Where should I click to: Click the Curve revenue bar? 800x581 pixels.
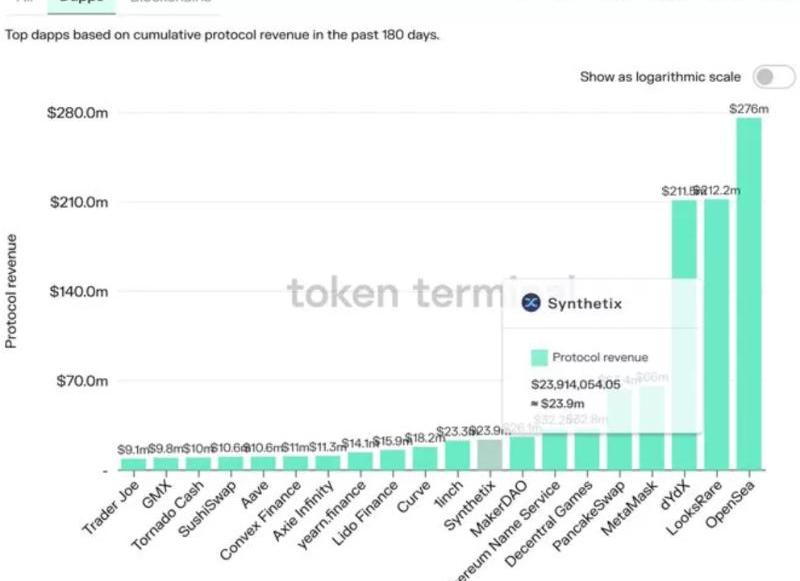pyautogui.click(x=425, y=458)
